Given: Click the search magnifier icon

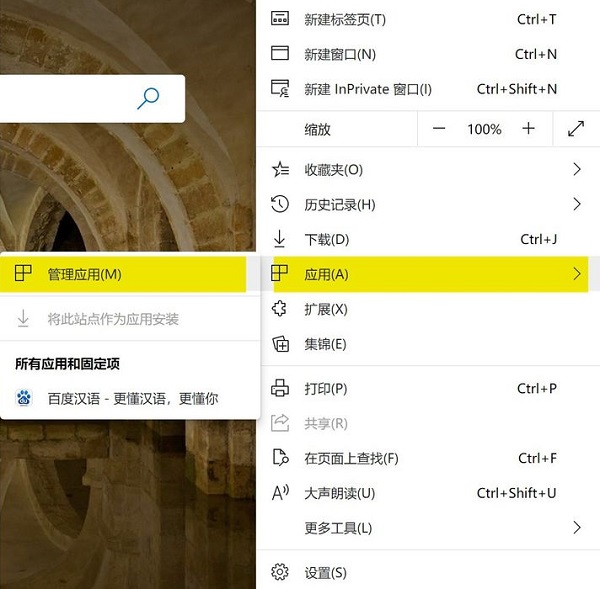Looking at the screenshot, I should click(x=148, y=98).
